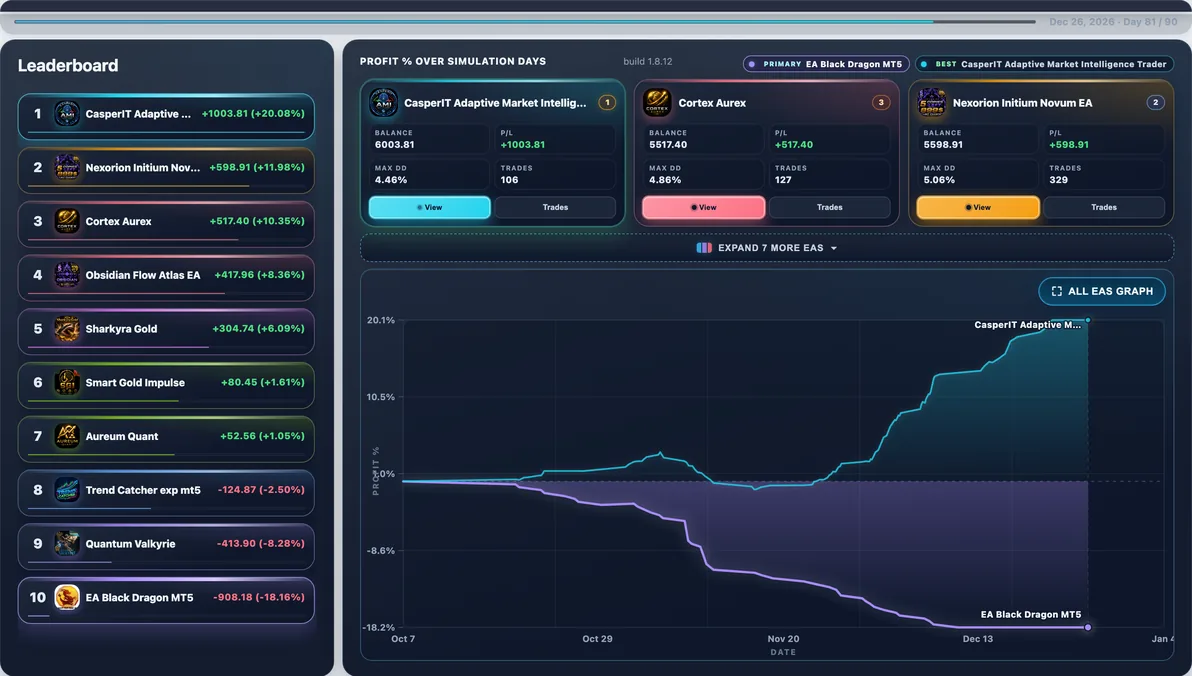Screen dimensions: 1192x676
Task: Click the 4.46% max DD value
Action: click(x=391, y=180)
